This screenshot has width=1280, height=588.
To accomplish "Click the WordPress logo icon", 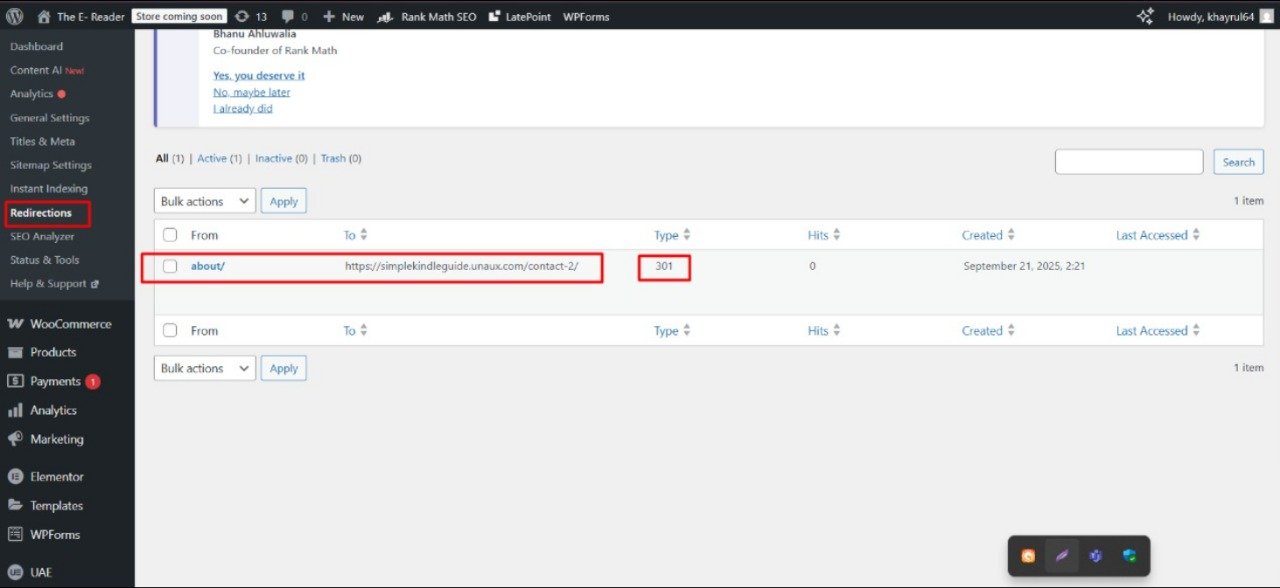I will (15, 16).
